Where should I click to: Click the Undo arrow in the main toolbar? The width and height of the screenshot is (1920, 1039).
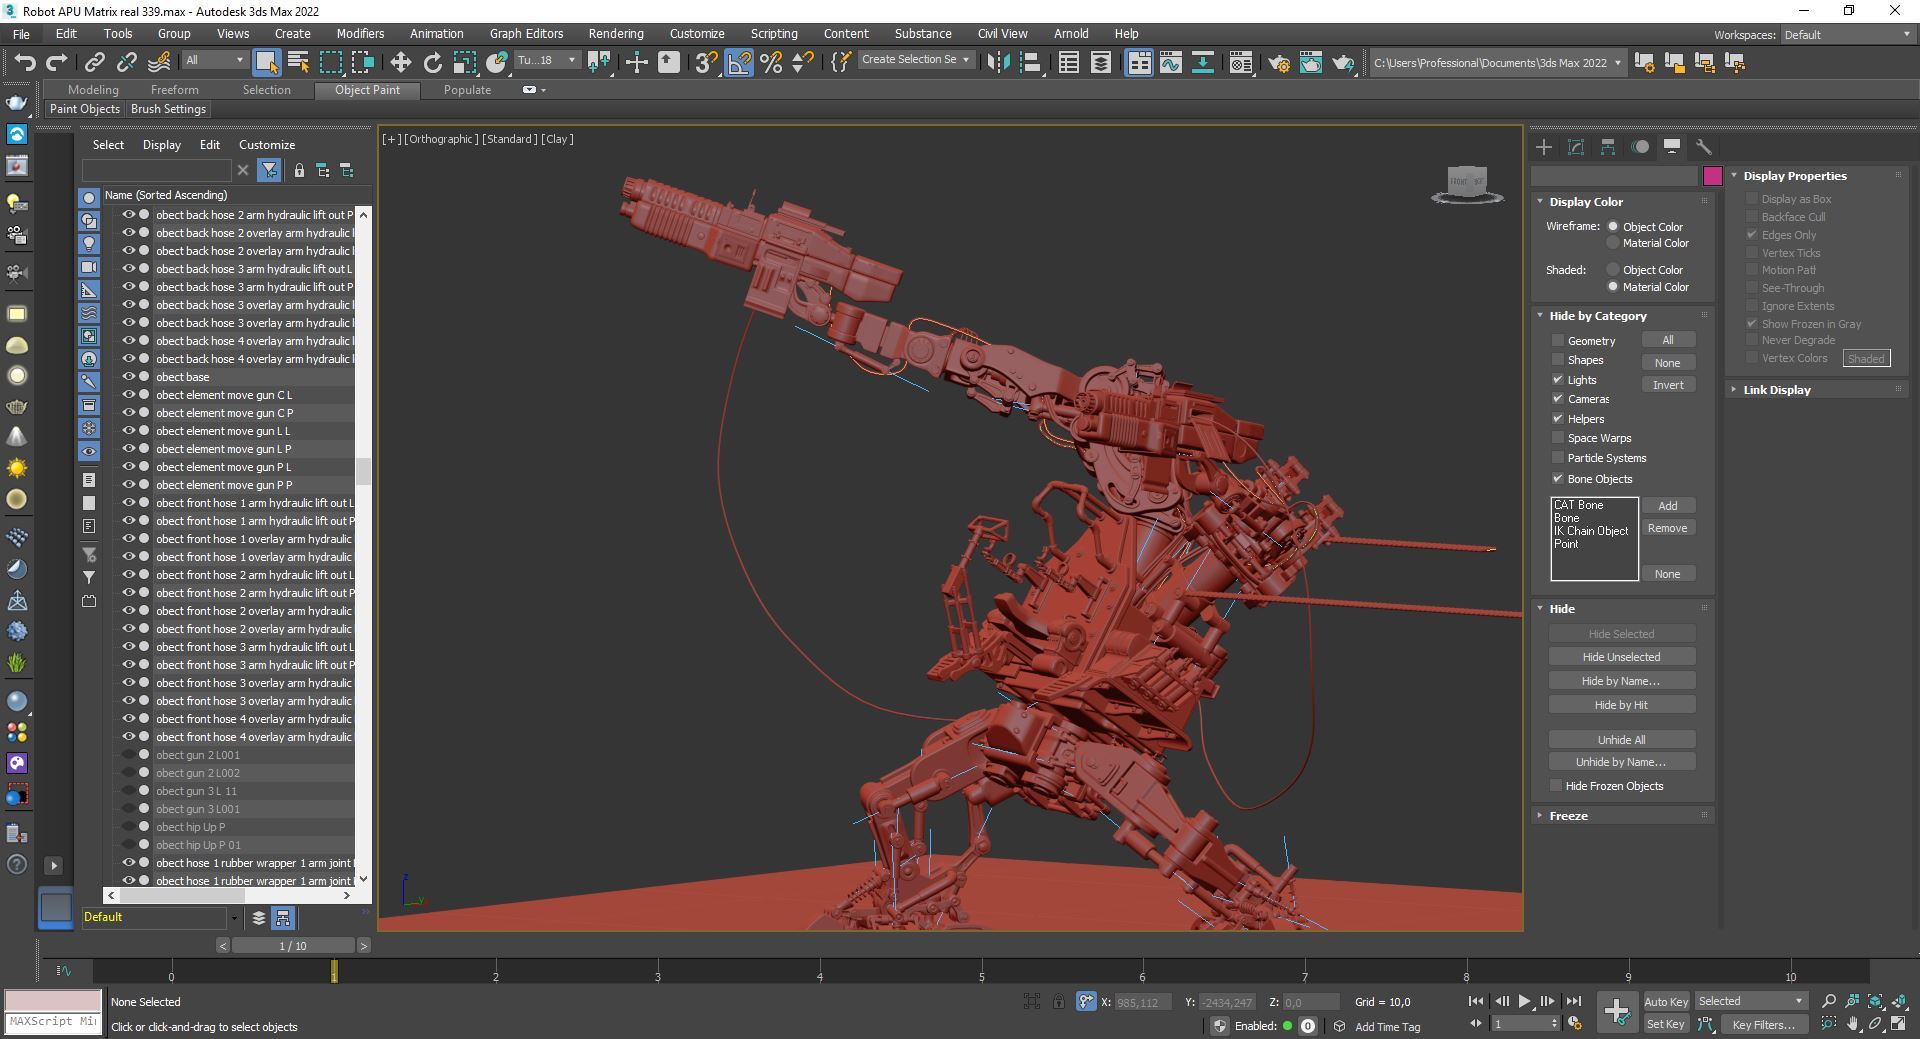click(x=24, y=63)
